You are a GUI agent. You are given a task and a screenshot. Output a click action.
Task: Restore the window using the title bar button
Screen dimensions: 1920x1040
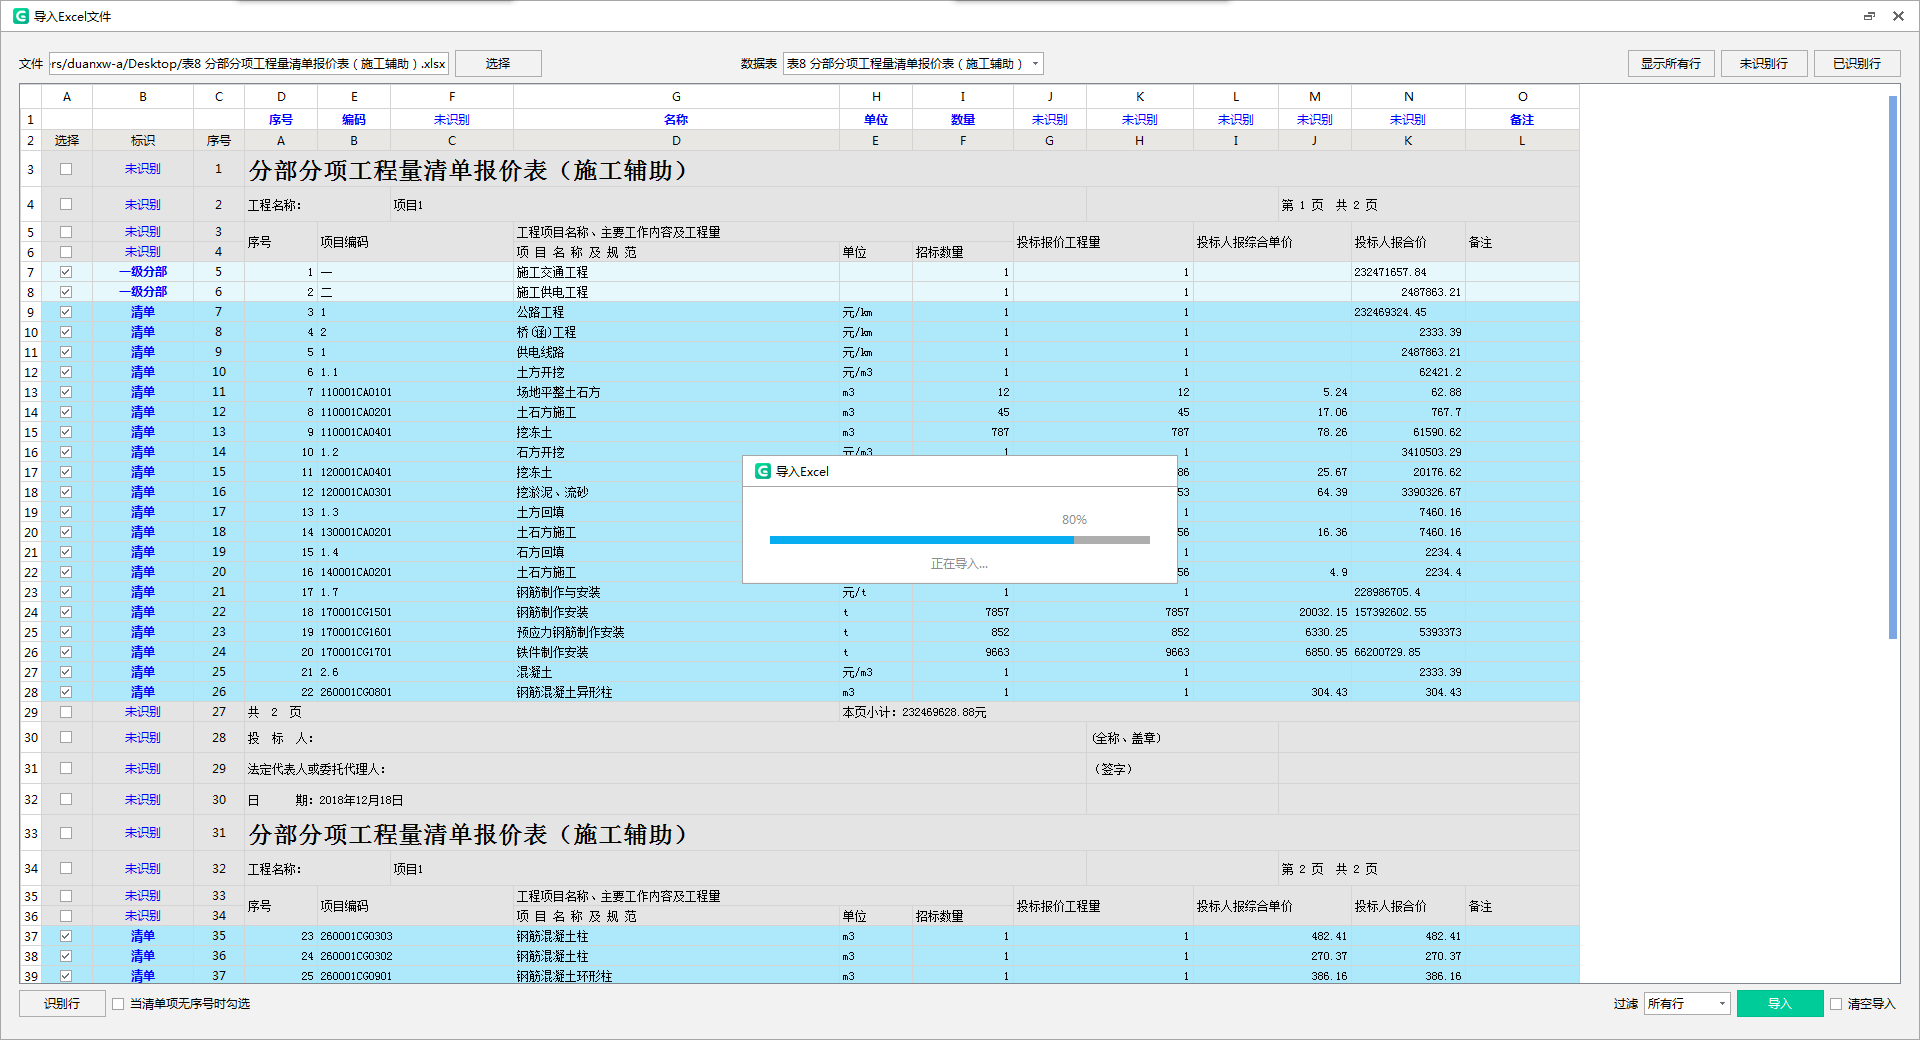[x=1869, y=16]
